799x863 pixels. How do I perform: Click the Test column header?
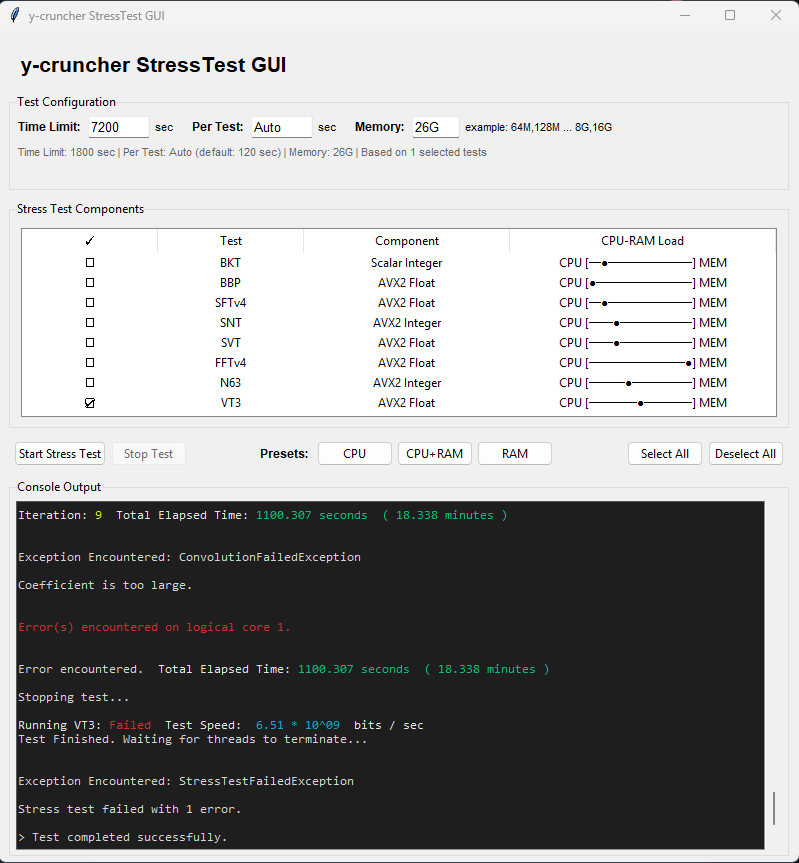[231, 241]
